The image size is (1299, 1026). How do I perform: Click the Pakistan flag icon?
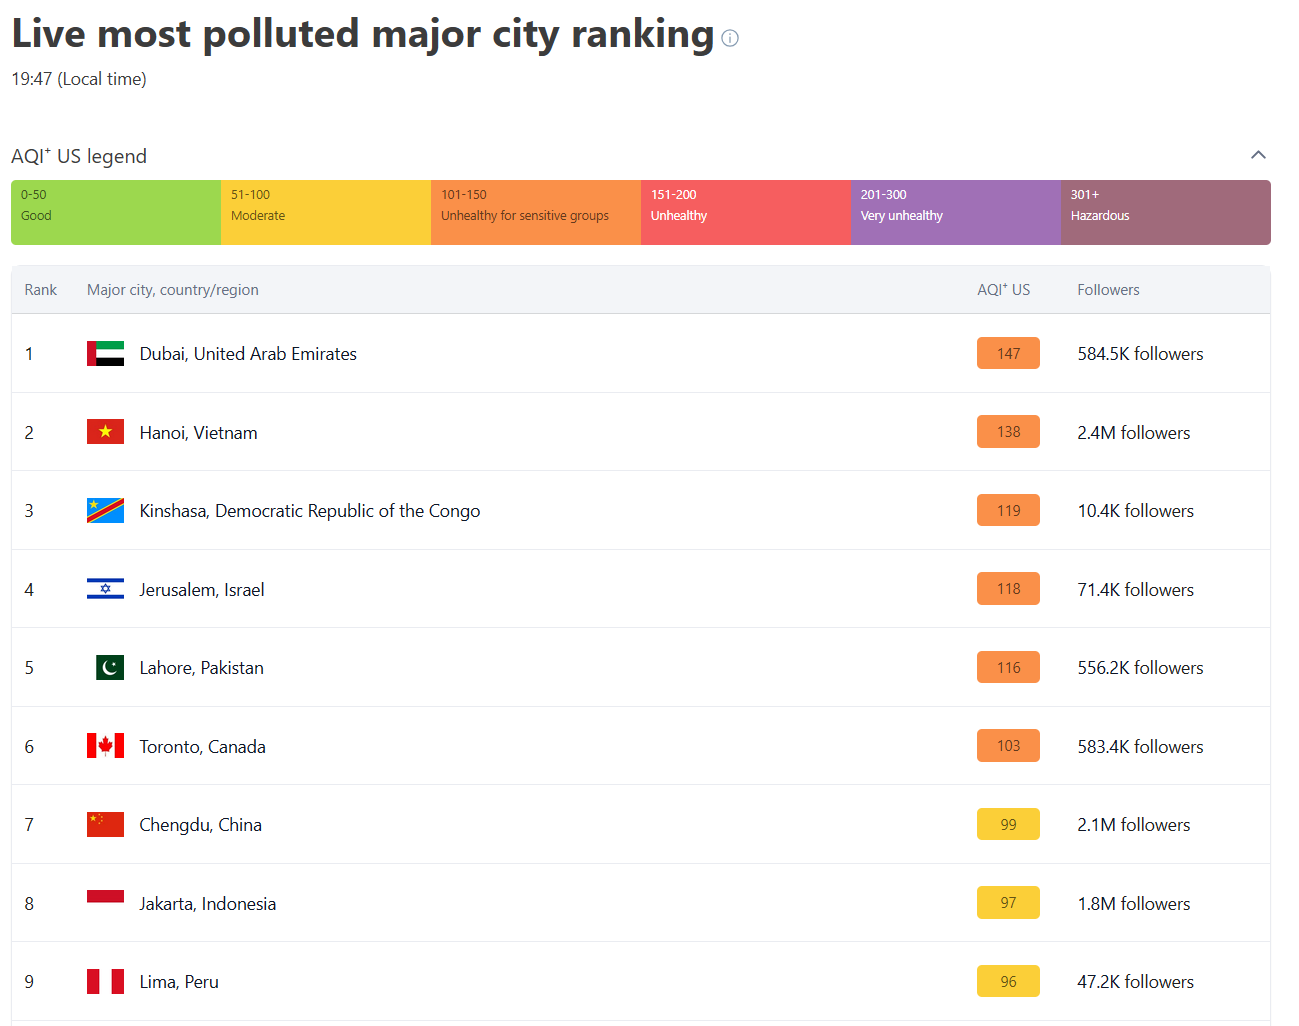coord(109,668)
